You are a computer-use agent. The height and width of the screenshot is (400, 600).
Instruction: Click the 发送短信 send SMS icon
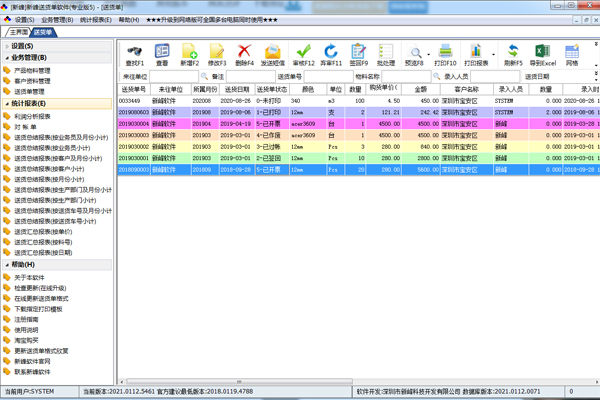click(x=273, y=54)
